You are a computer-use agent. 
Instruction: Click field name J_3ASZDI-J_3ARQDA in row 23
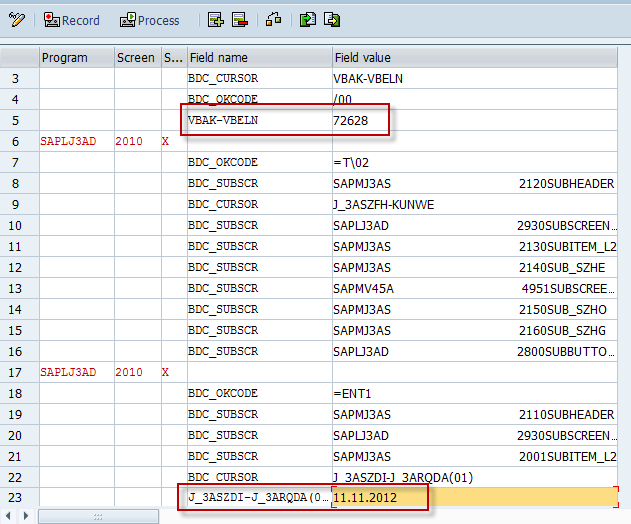(x=258, y=497)
